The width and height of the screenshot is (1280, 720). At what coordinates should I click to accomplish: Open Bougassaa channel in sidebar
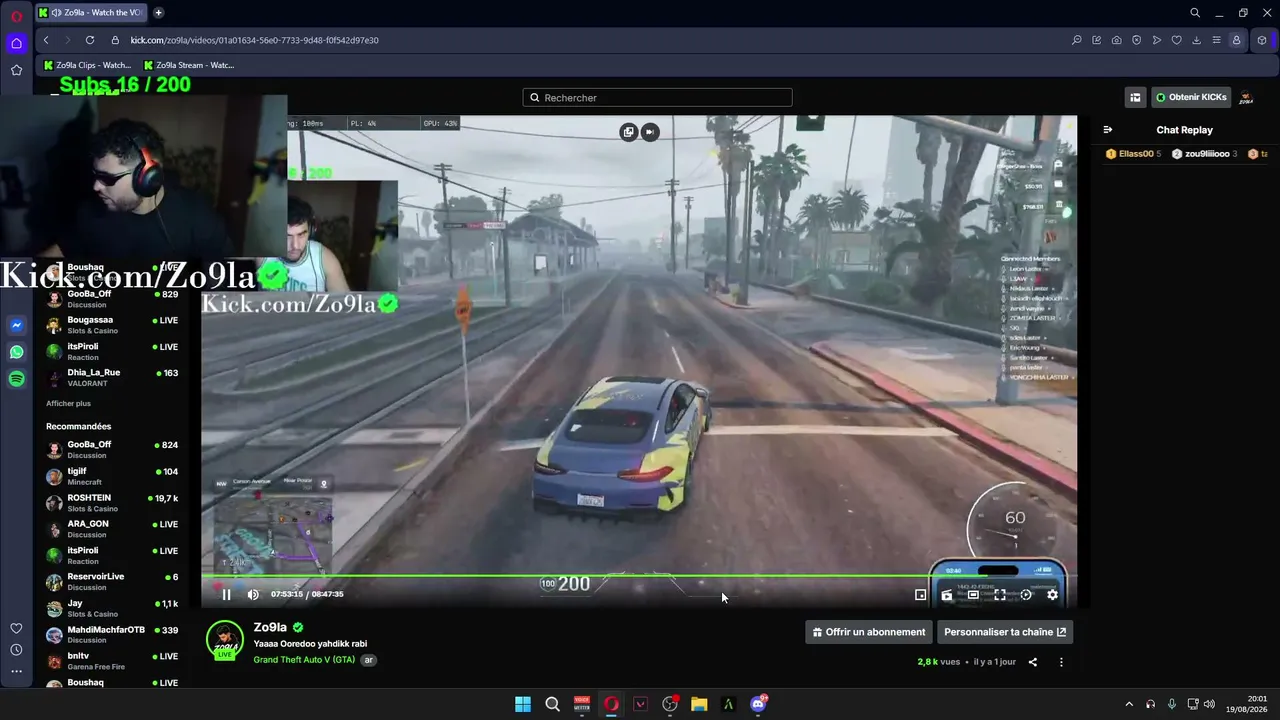click(112, 325)
